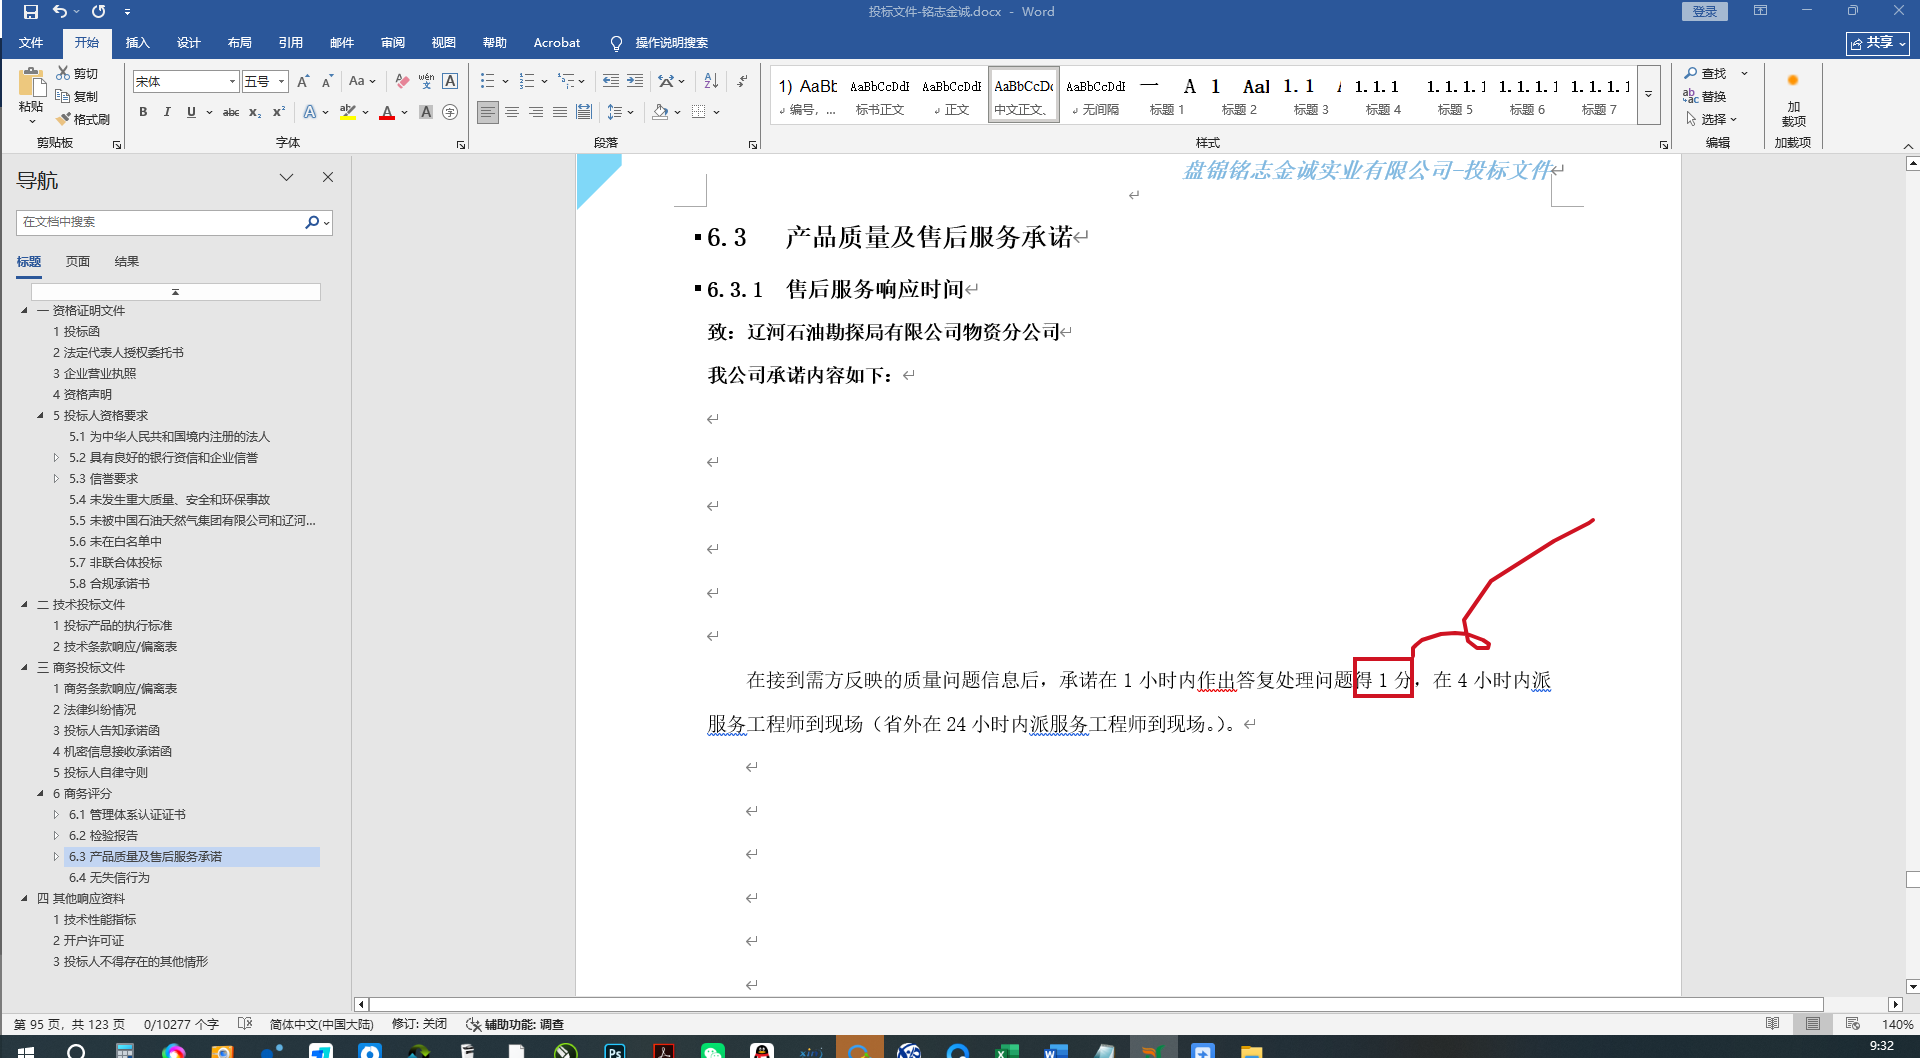Insert enclosed character (circled 字)
Viewport: 1920px width, 1058px height.
[x=450, y=112]
